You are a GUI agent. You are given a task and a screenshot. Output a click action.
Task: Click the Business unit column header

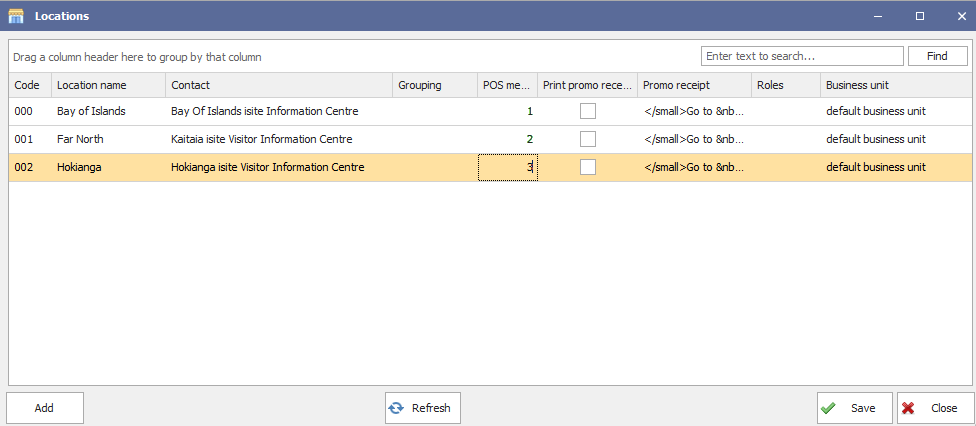[x=896, y=85]
